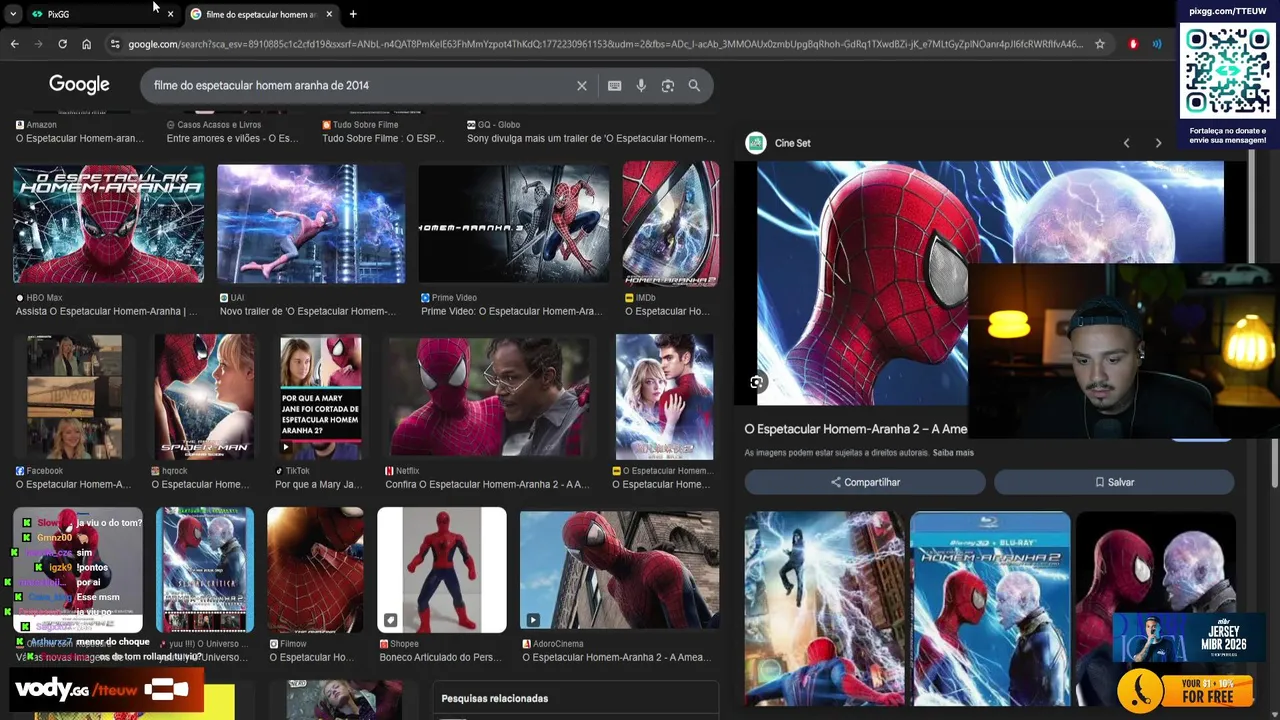This screenshot has width=1280, height=720.
Task: Close the 'filme do espetacular homem' tab
Action: click(329, 14)
